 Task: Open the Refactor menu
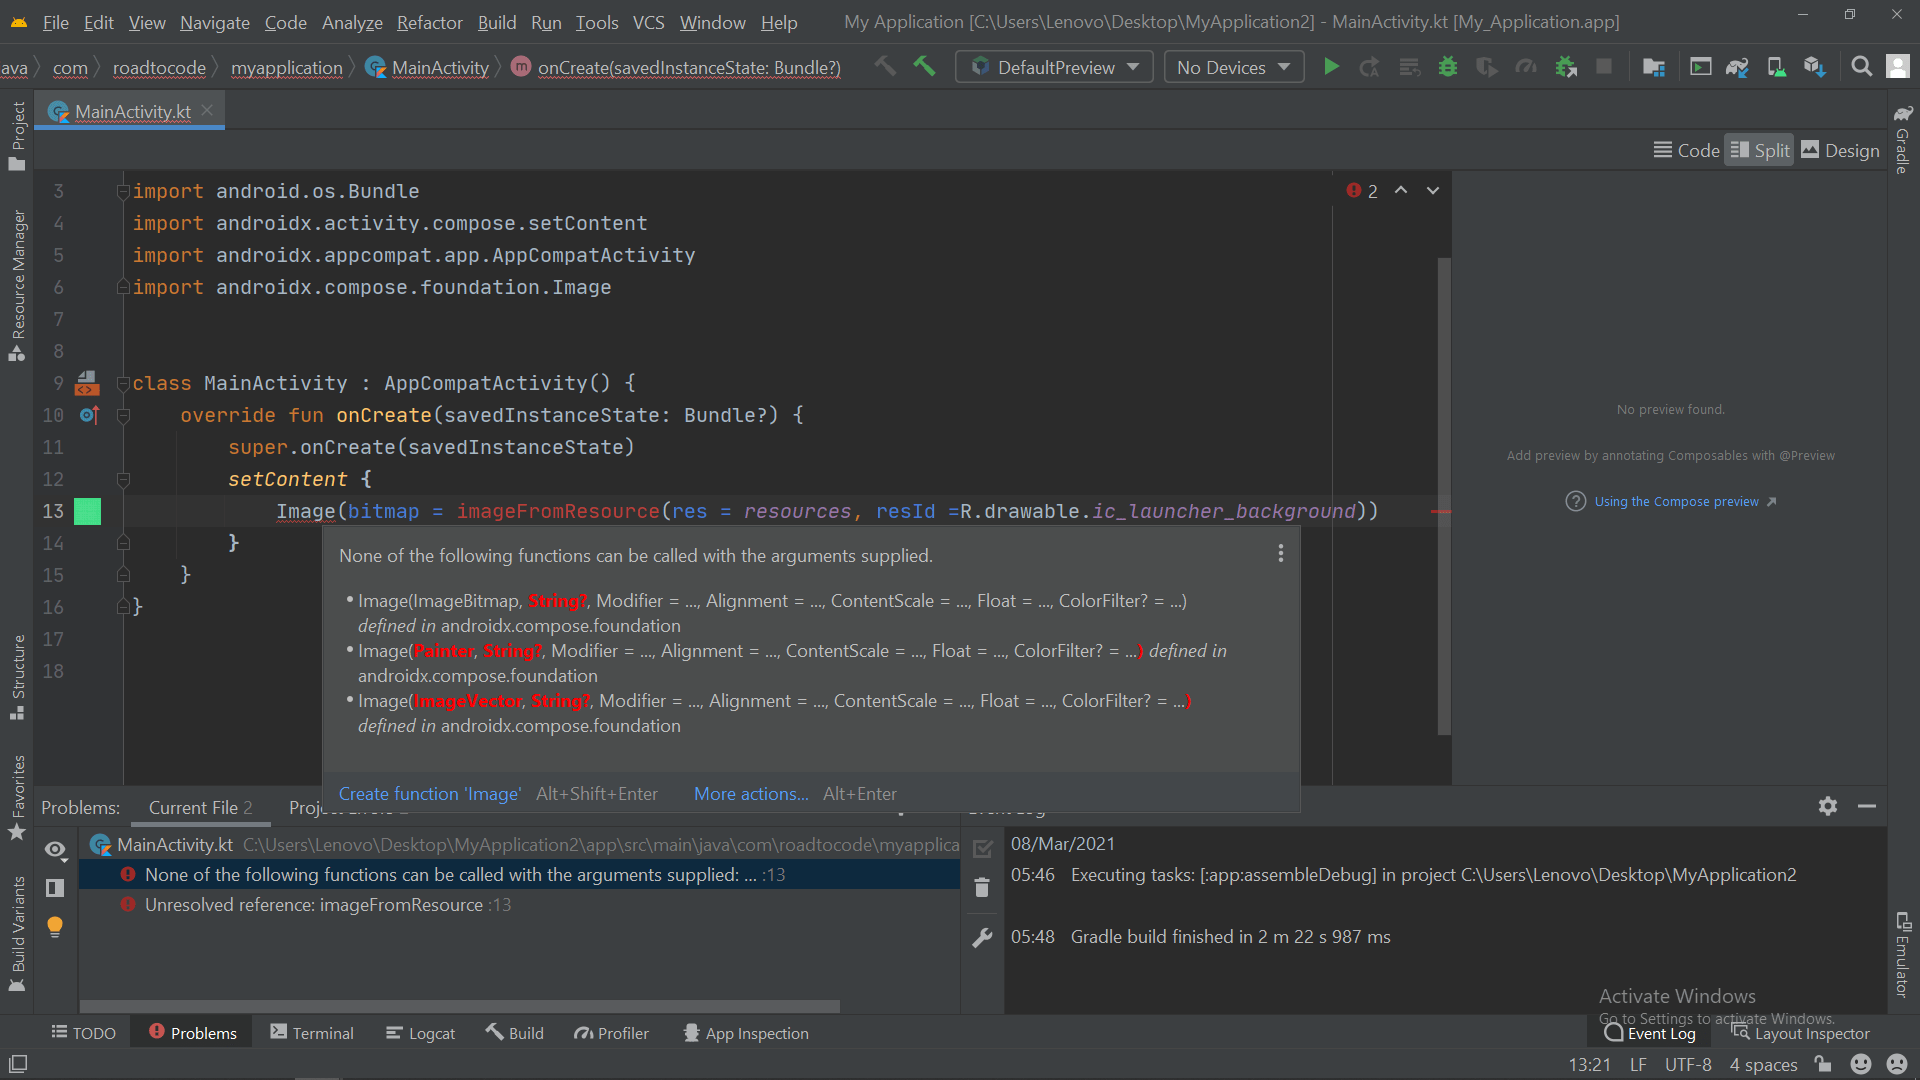click(x=429, y=22)
